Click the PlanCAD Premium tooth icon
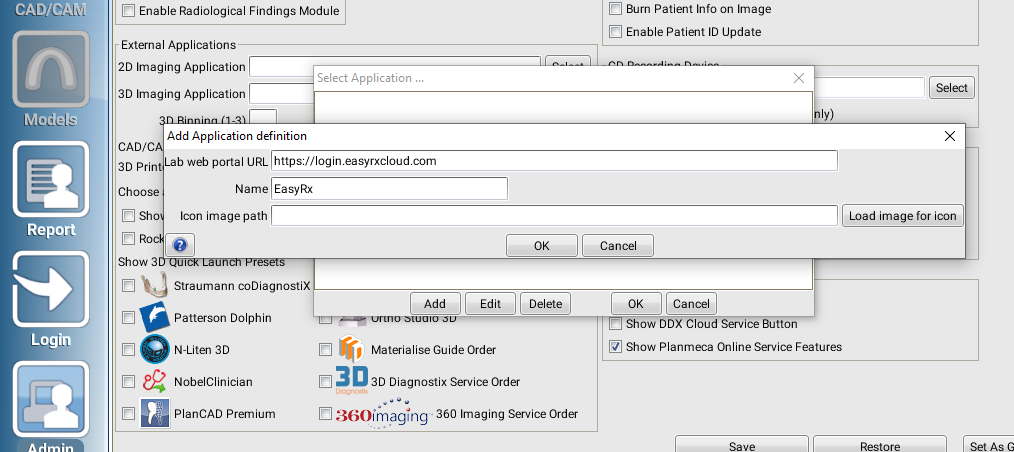This screenshot has width=1014, height=452. click(155, 413)
